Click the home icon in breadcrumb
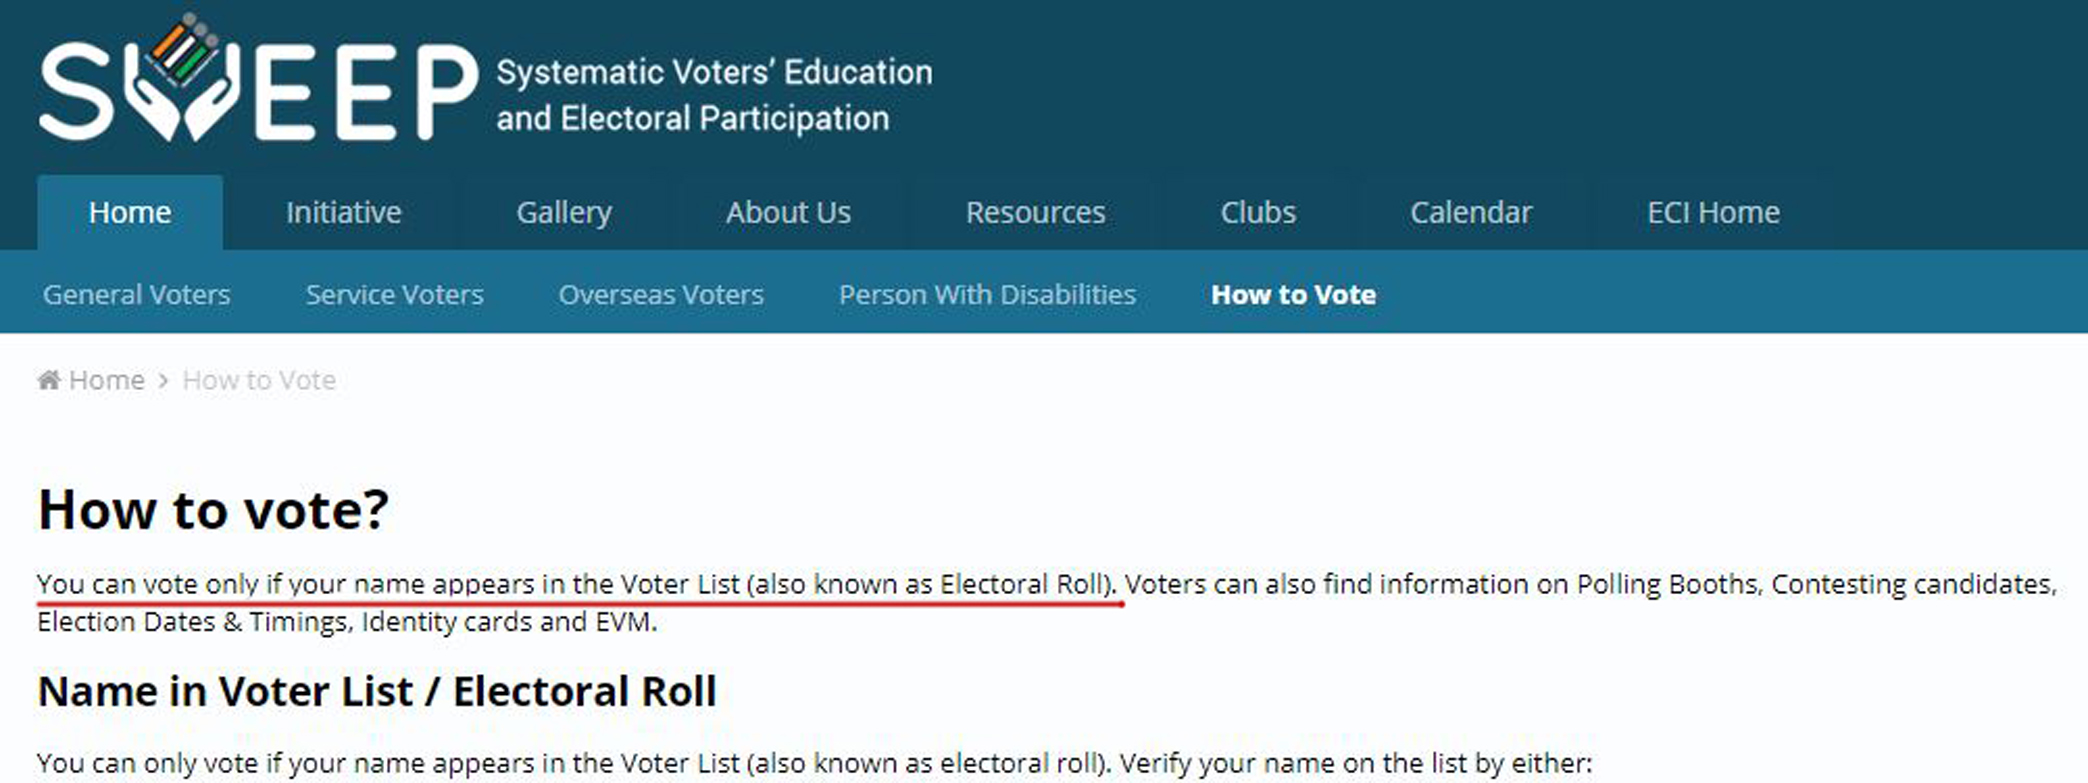Image resolution: width=2088 pixels, height=783 pixels. coord(48,380)
